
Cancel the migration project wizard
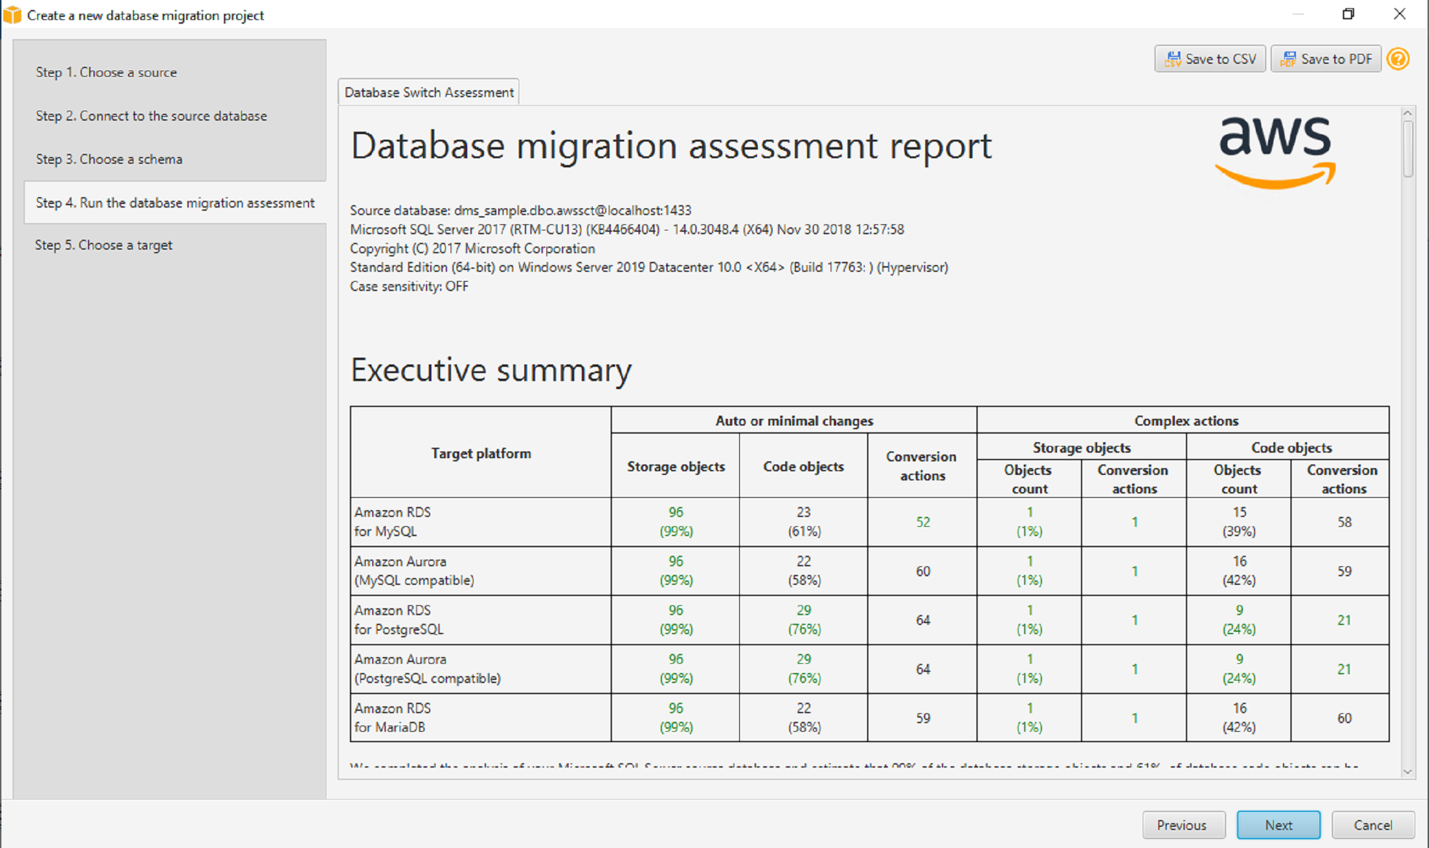point(1373,825)
